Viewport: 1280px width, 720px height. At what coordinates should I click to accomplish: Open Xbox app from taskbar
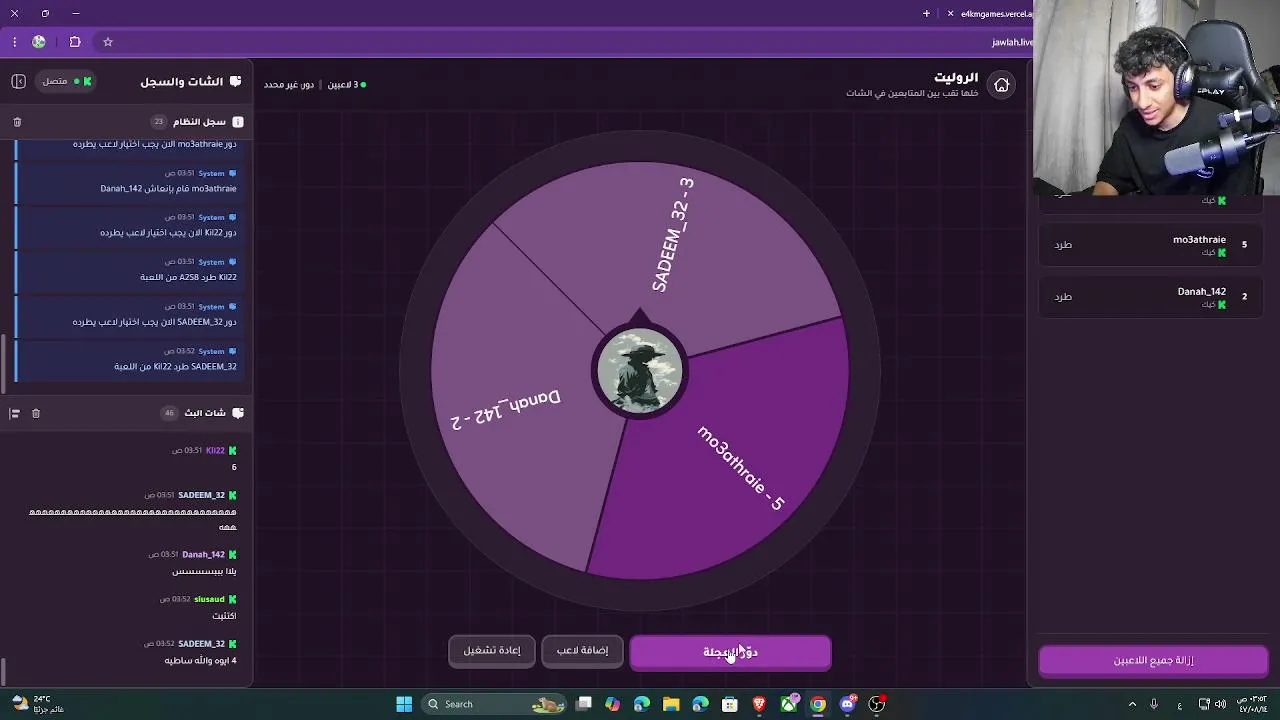coord(789,704)
